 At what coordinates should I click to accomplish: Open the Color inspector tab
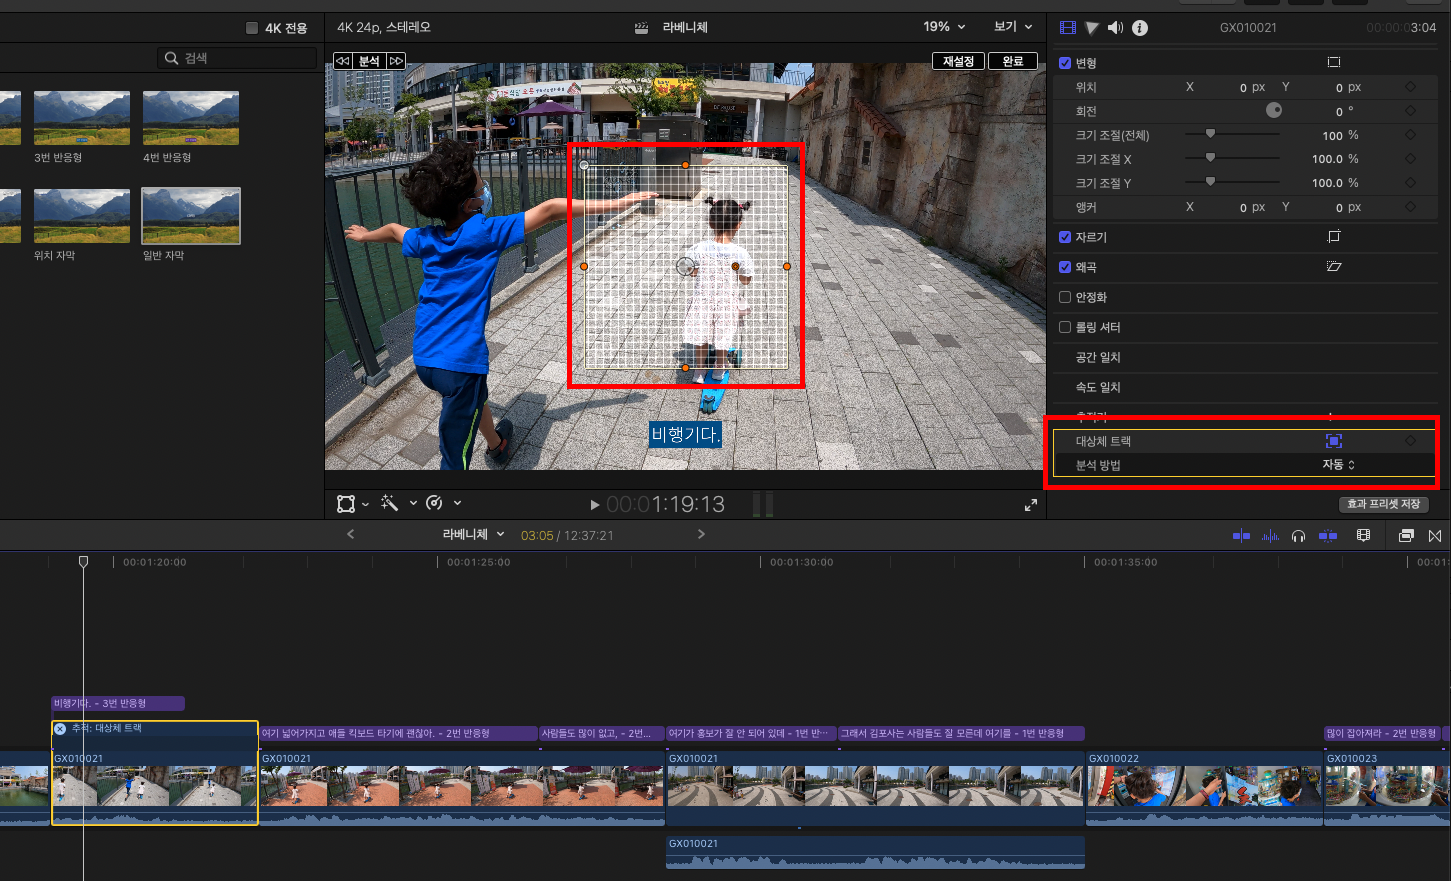(1092, 28)
